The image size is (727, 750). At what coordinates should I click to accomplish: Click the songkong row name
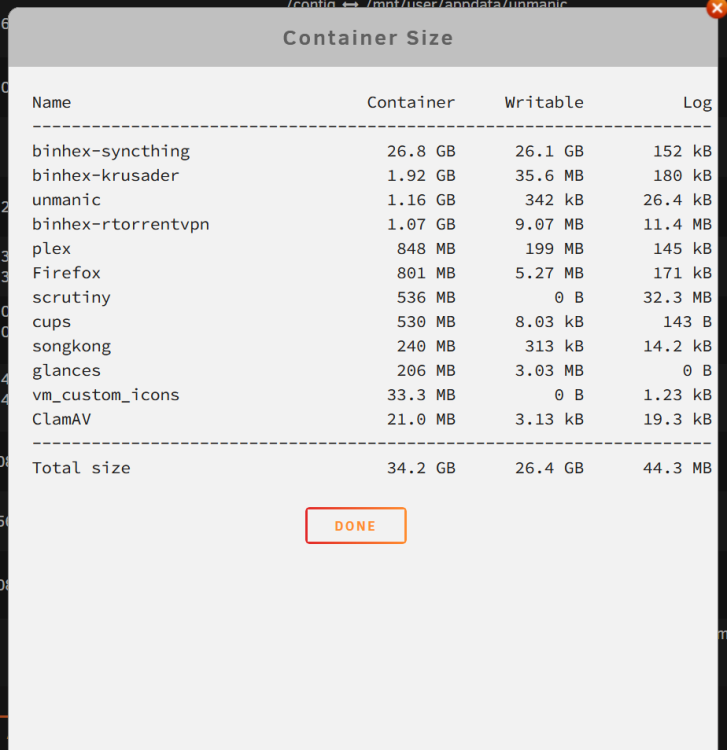(71, 346)
